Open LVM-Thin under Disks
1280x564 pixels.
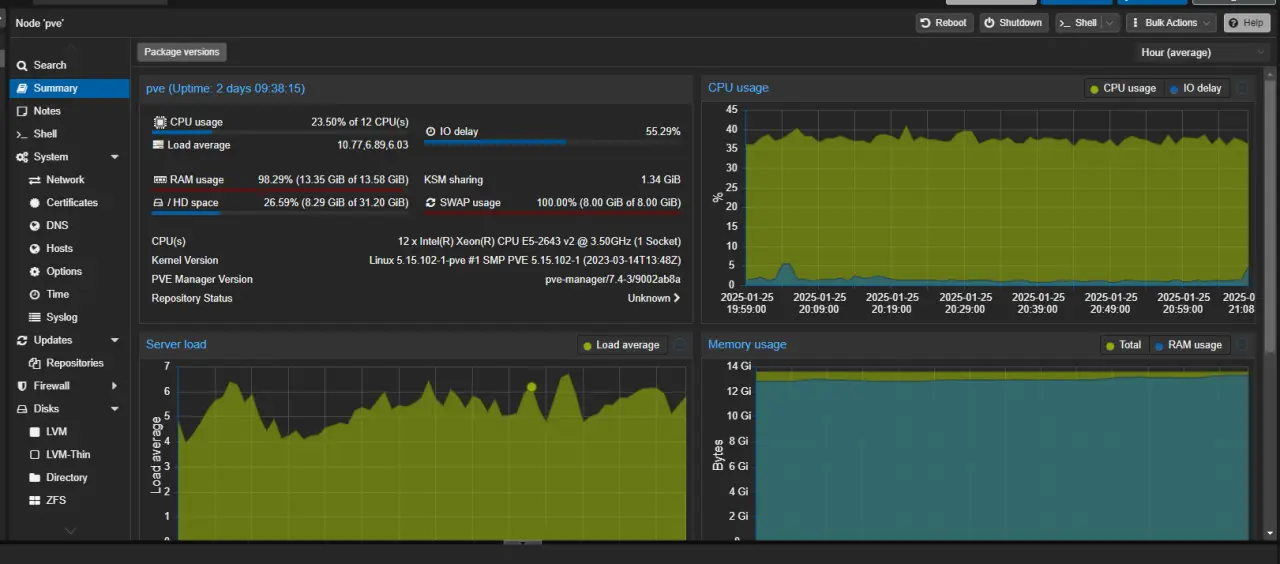click(69, 455)
